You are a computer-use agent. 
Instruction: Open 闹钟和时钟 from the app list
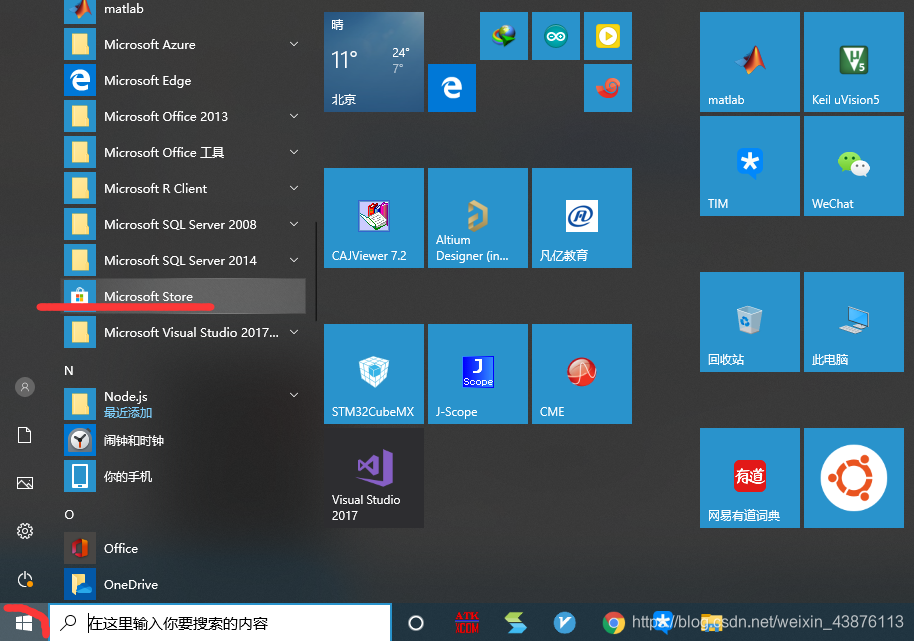(x=183, y=441)
